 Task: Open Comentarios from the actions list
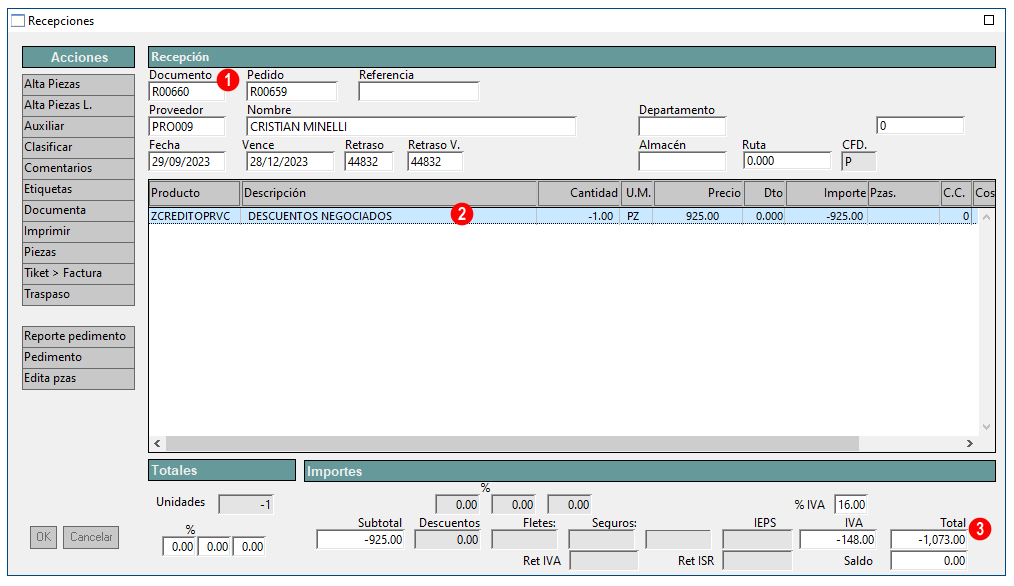click(x=78, y=168)
